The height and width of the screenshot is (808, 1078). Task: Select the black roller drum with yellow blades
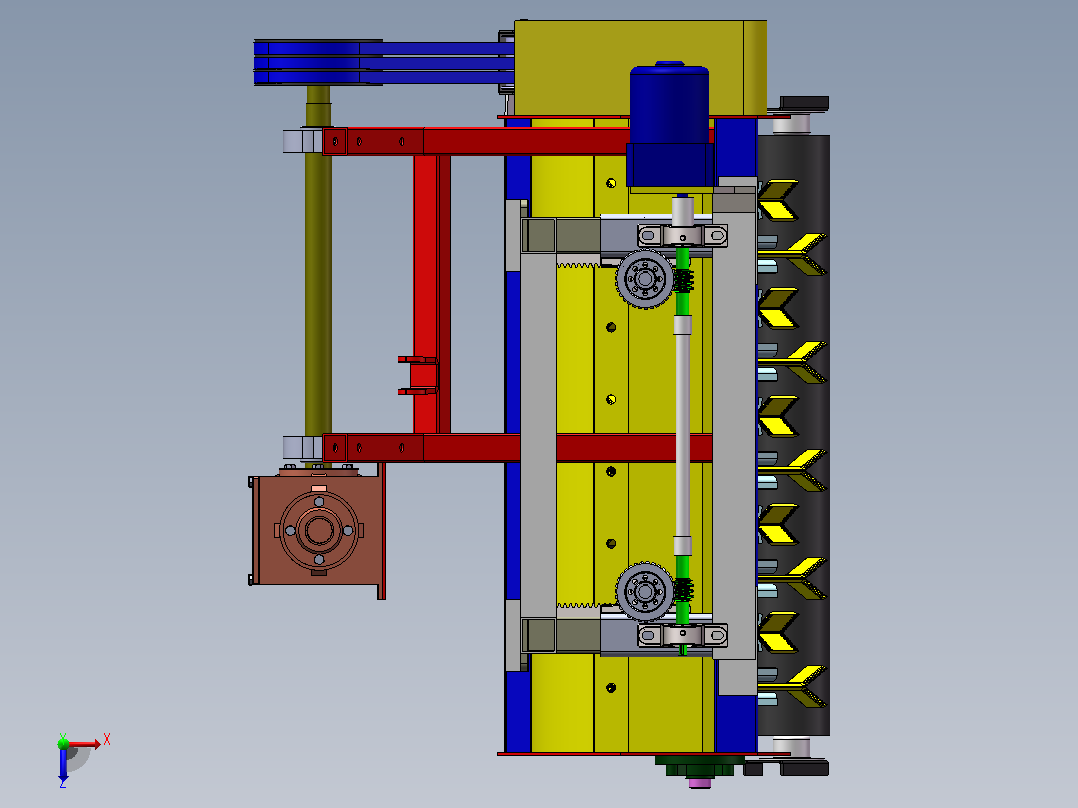tap(793, 435)
